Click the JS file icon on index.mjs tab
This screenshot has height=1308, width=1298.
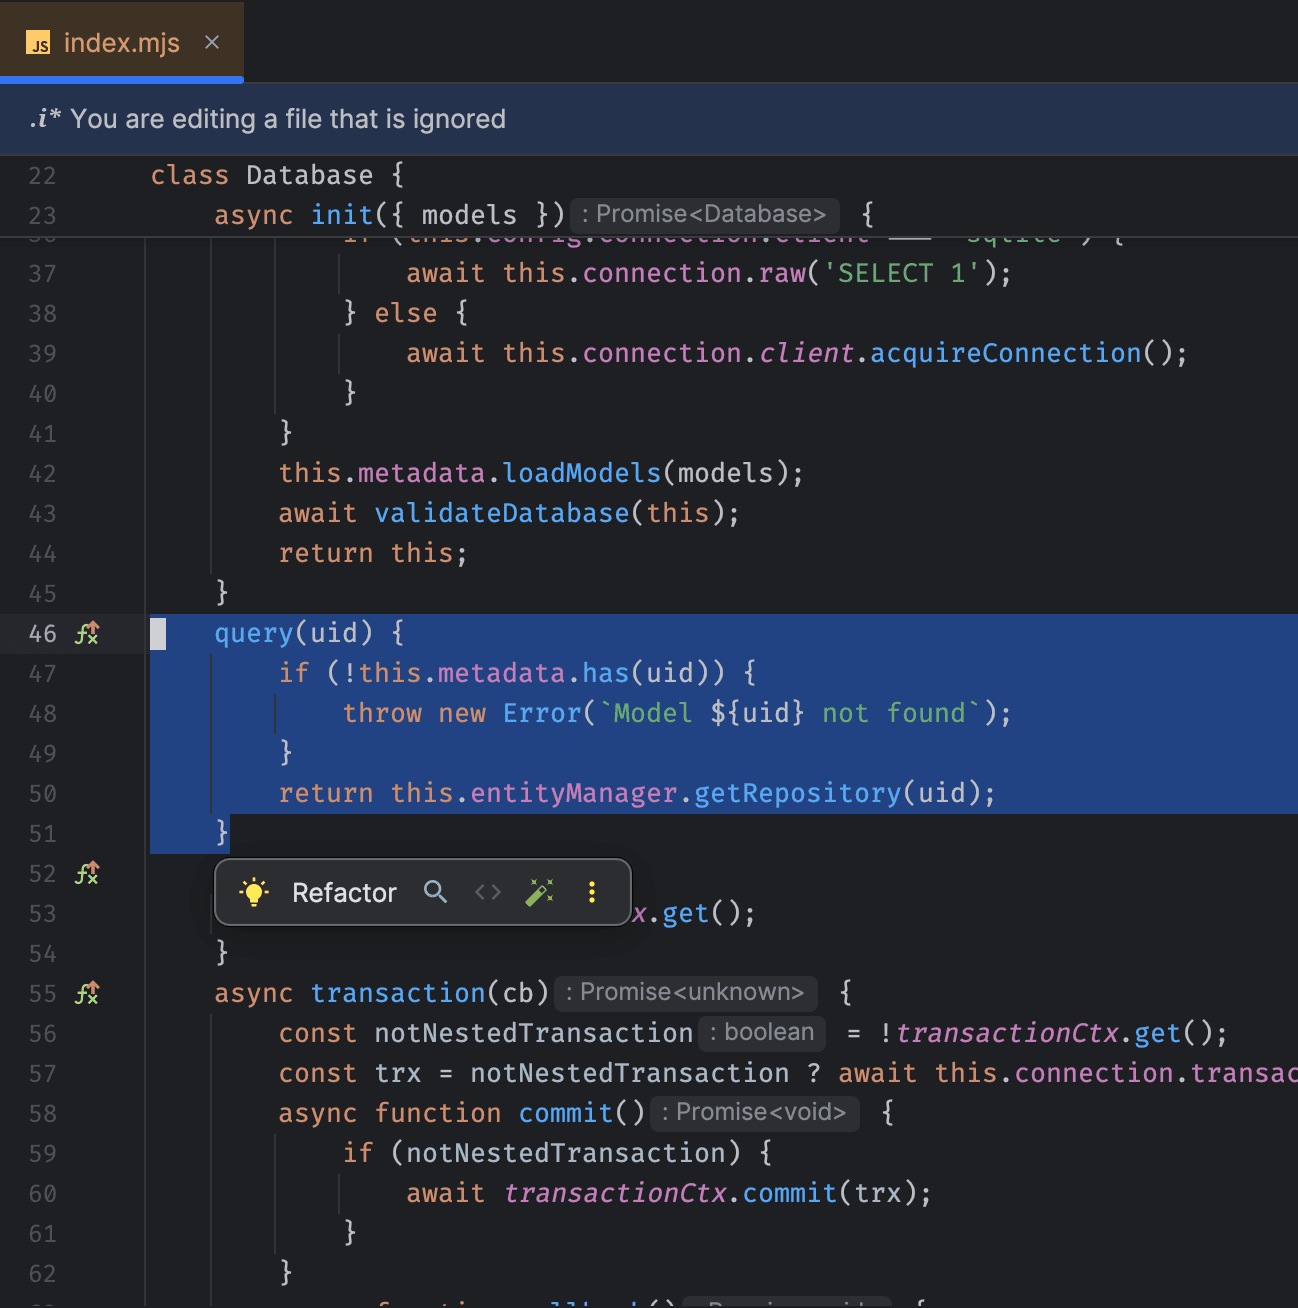pyautogui.click(x=38, y=42)
